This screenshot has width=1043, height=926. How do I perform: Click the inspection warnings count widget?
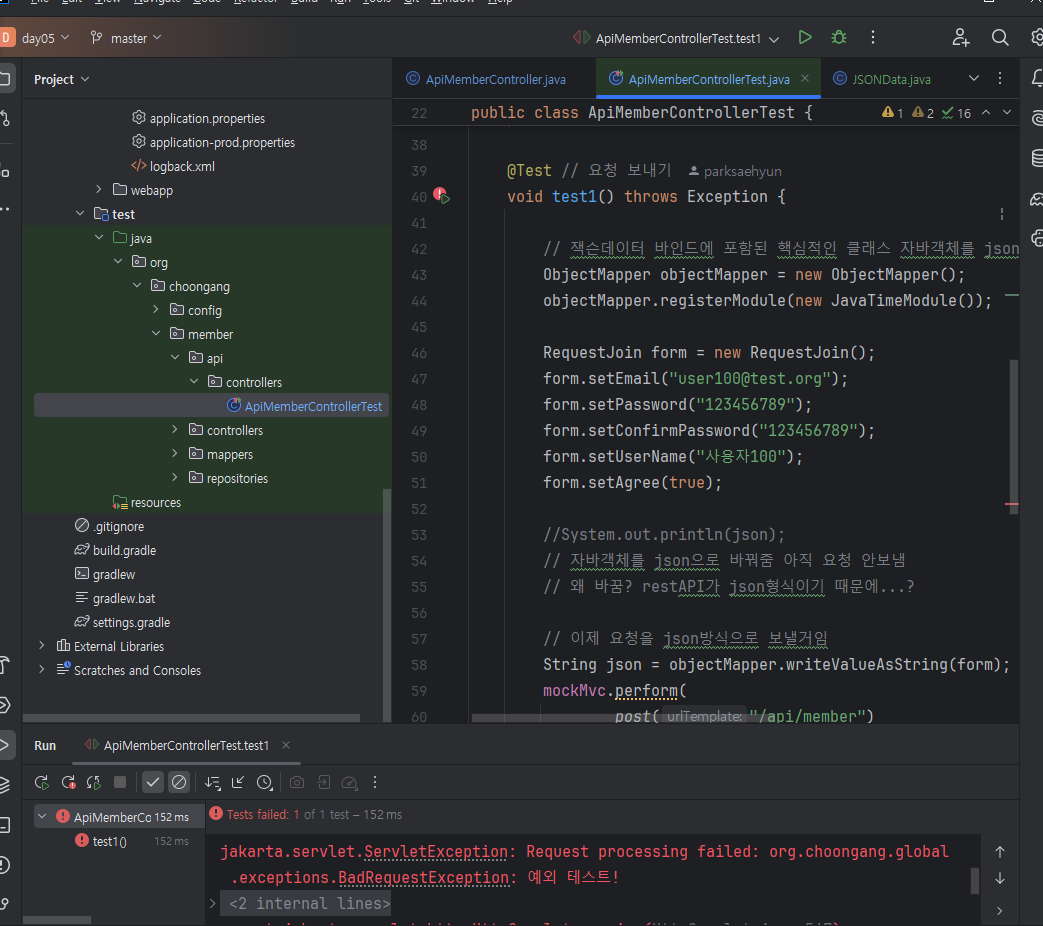tap(927, 112)
